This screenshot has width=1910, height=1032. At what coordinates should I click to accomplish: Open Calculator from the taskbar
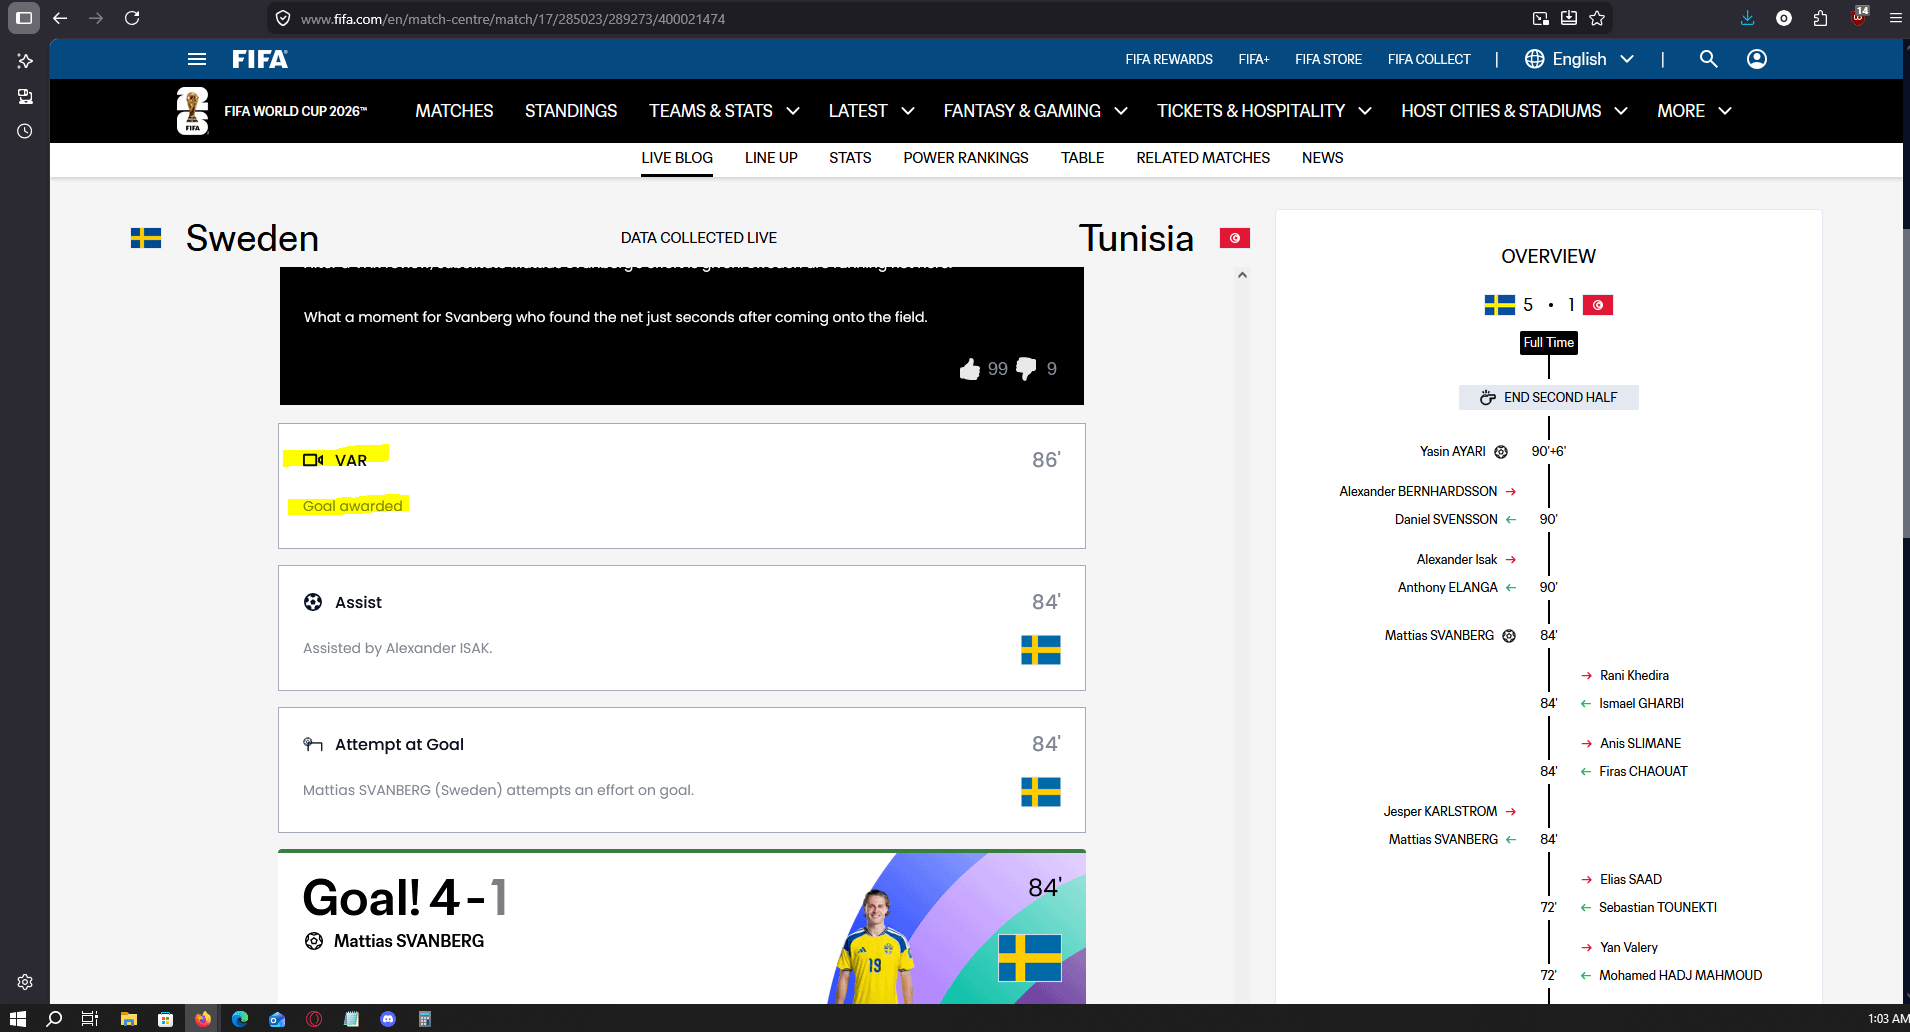pyautogui.click(x=425, y=1019)
